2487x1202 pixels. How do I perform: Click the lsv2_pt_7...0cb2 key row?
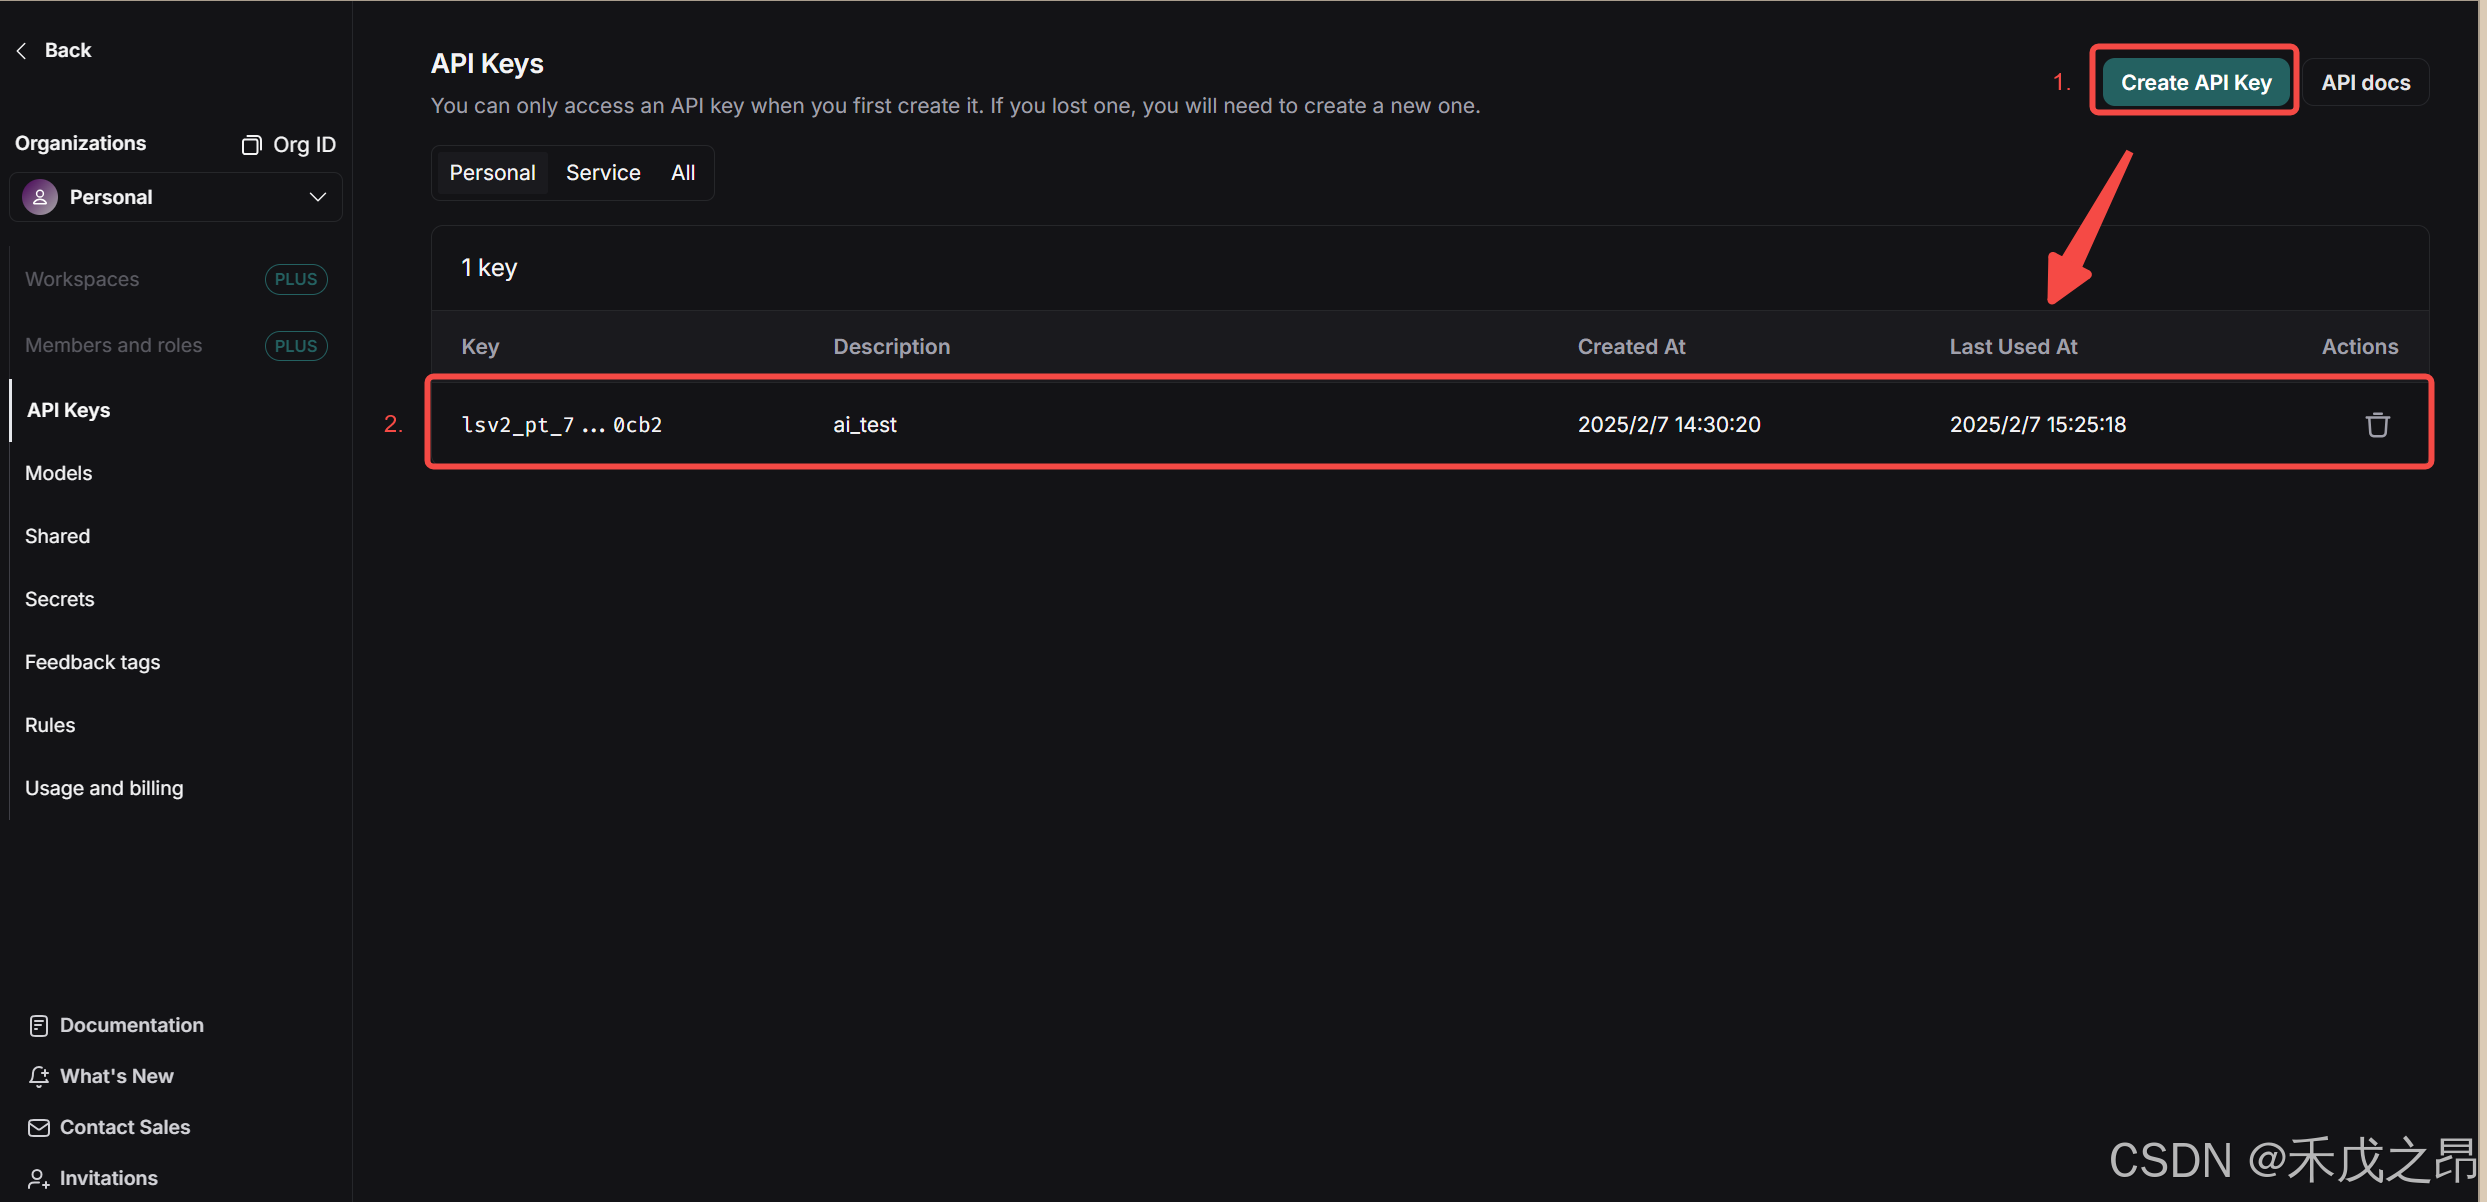coord(561,425)
